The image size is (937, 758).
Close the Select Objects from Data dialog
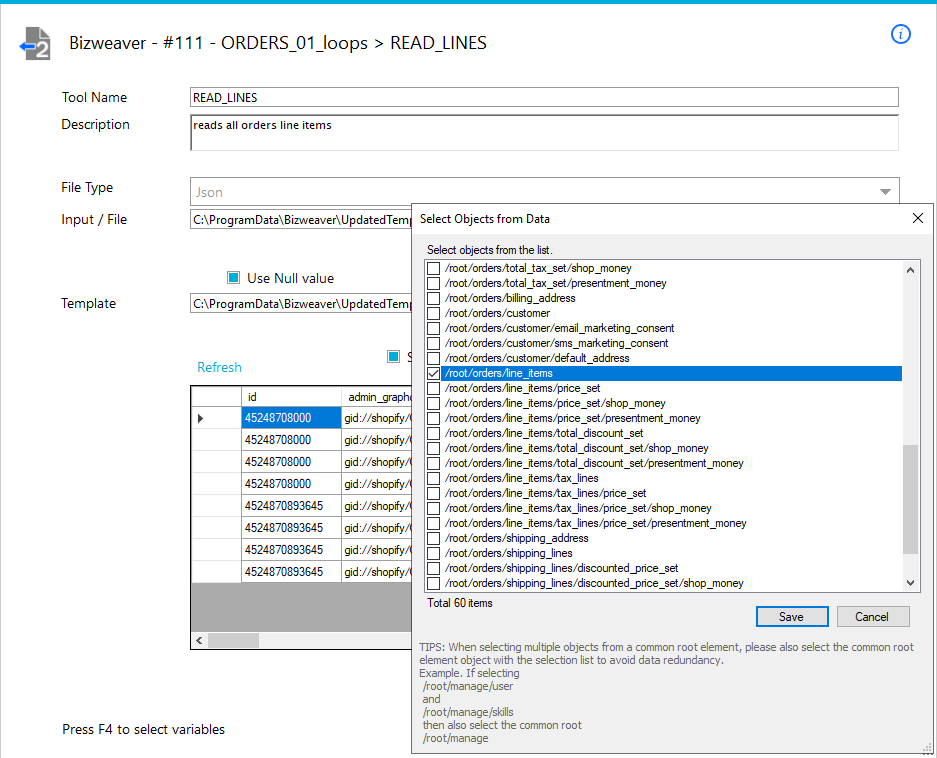click(x=918, y=218)
